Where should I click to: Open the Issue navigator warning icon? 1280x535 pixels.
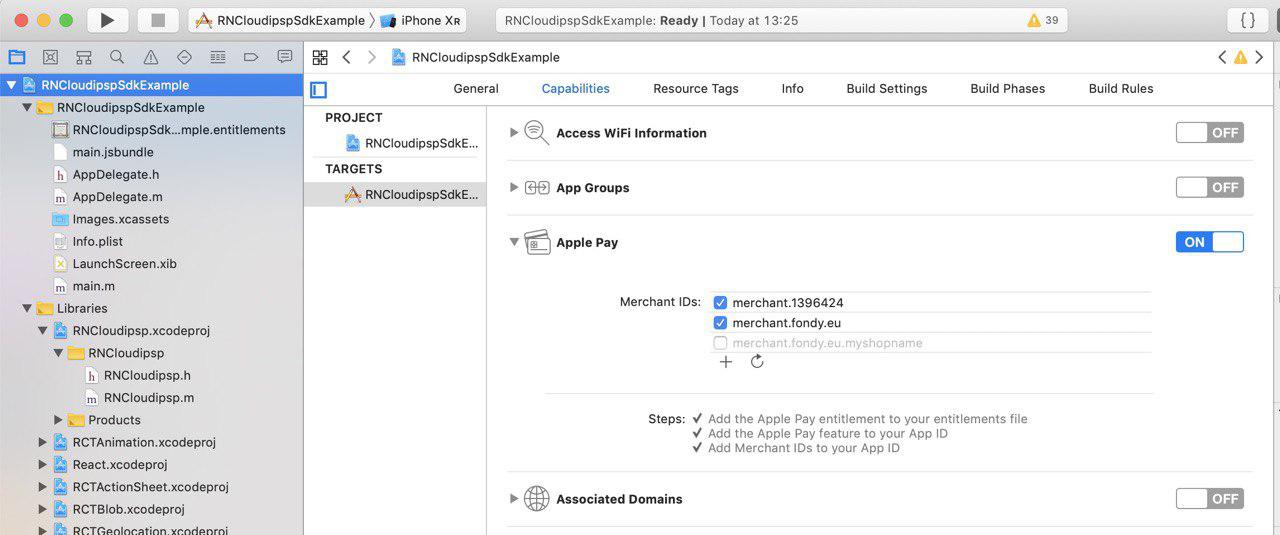click(151, 57)
